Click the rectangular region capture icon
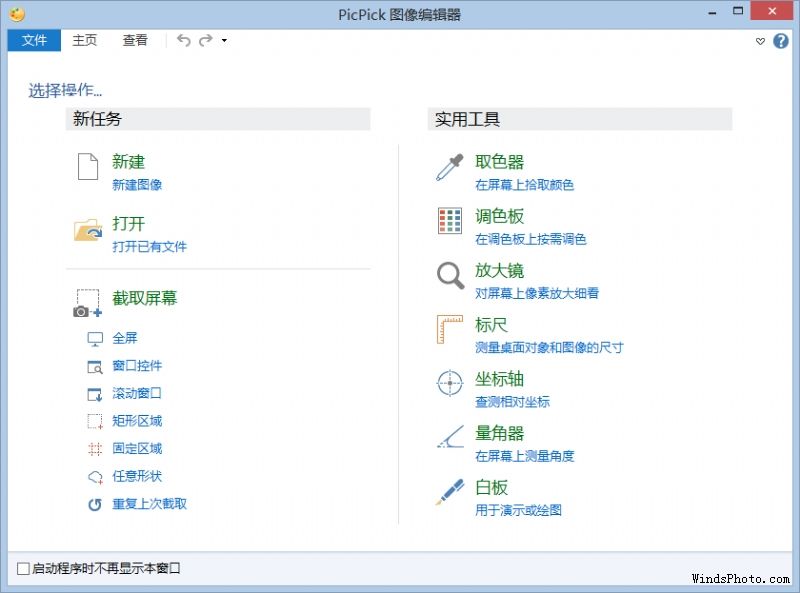800x593 pixels. (x=95, y=422)
